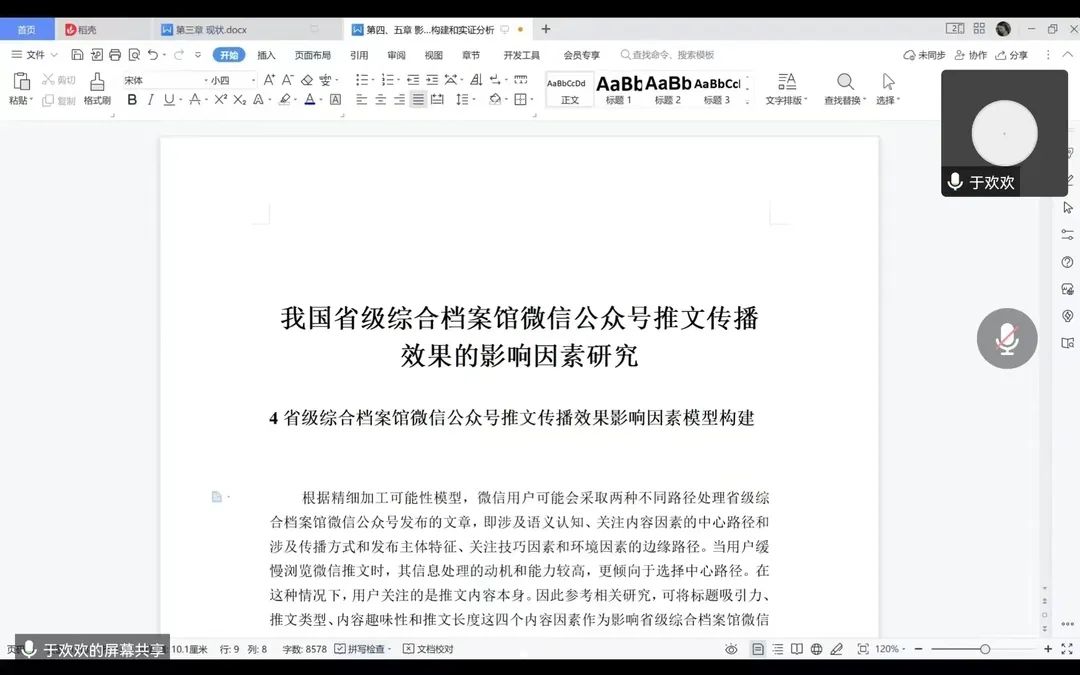
Task: Click the clear formatting eraser icon
Action: coord(307,80)
